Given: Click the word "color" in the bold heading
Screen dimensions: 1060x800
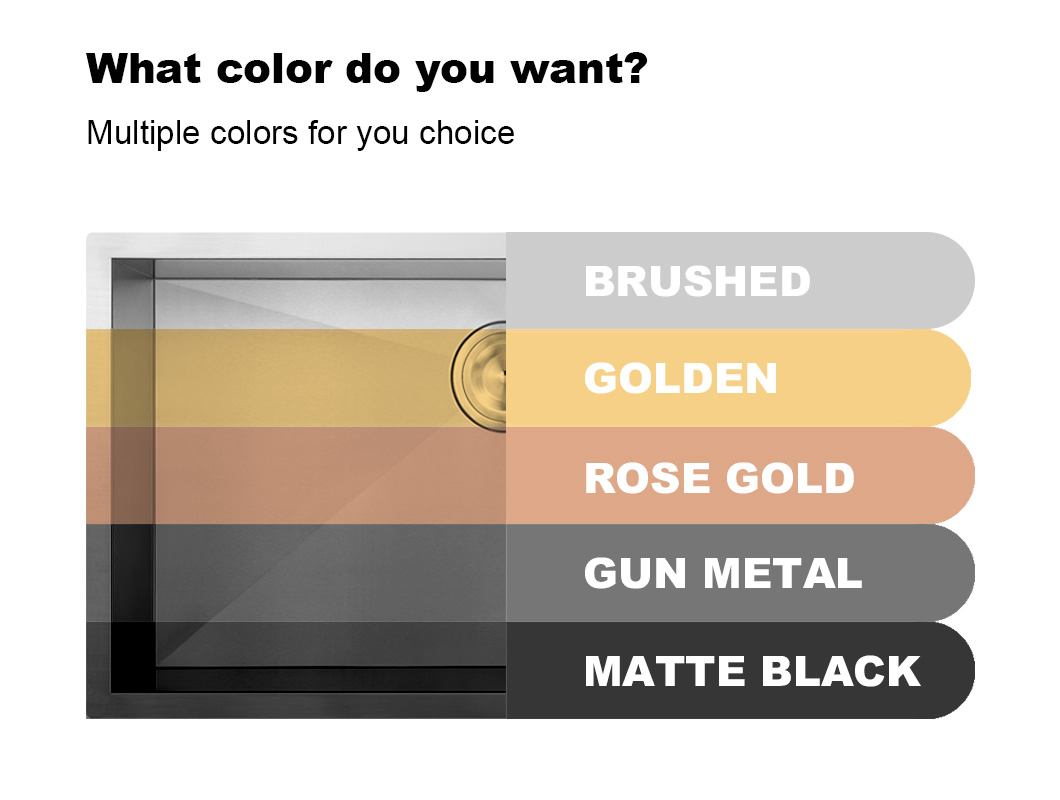Looking at the screenshot, I should point(274,69).
